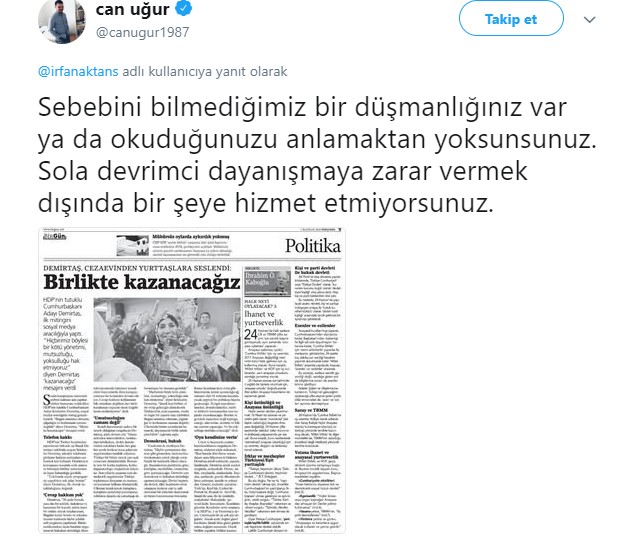Click 'adlı kullanıcıya yanıt olarak' reply context text

coord(204,71)
